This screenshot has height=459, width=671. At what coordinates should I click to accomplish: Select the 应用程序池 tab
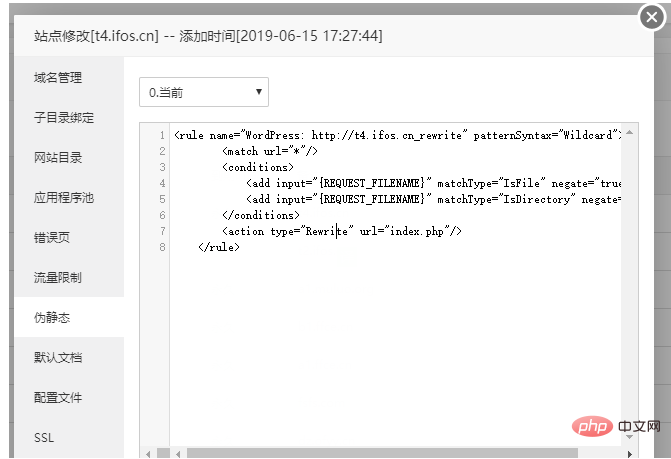(x=64, y=198)
